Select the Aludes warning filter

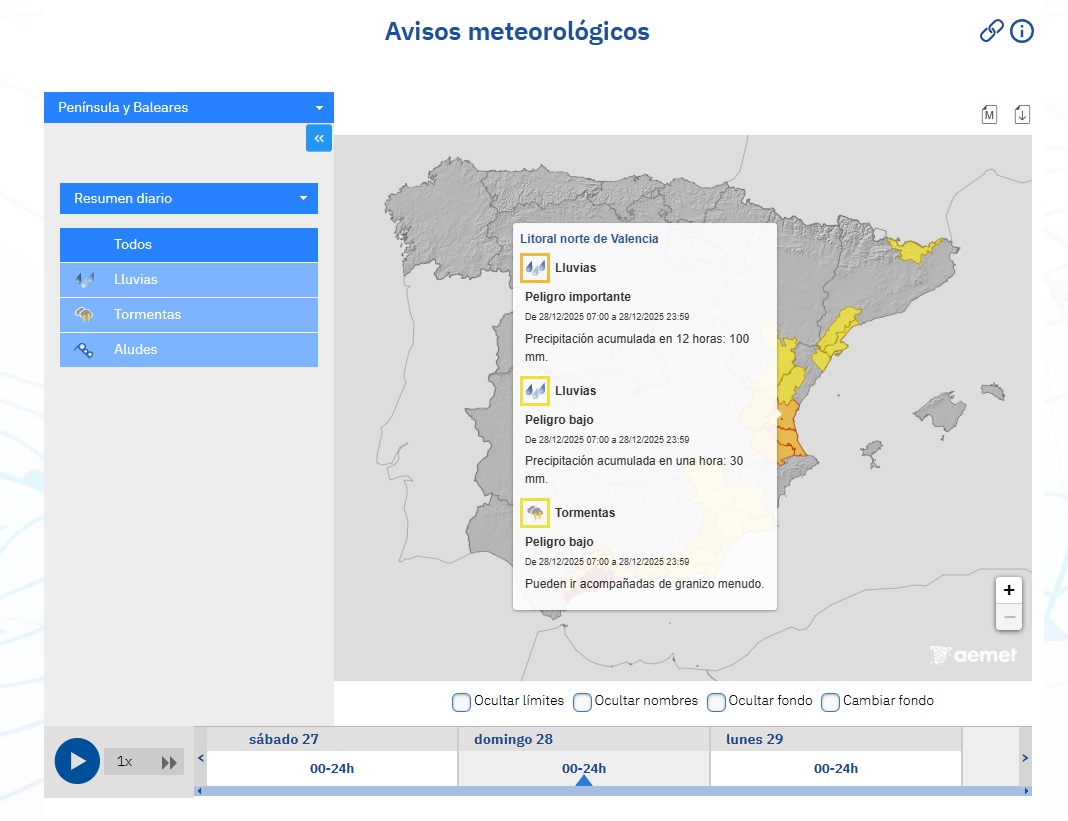tap(188, 349)
